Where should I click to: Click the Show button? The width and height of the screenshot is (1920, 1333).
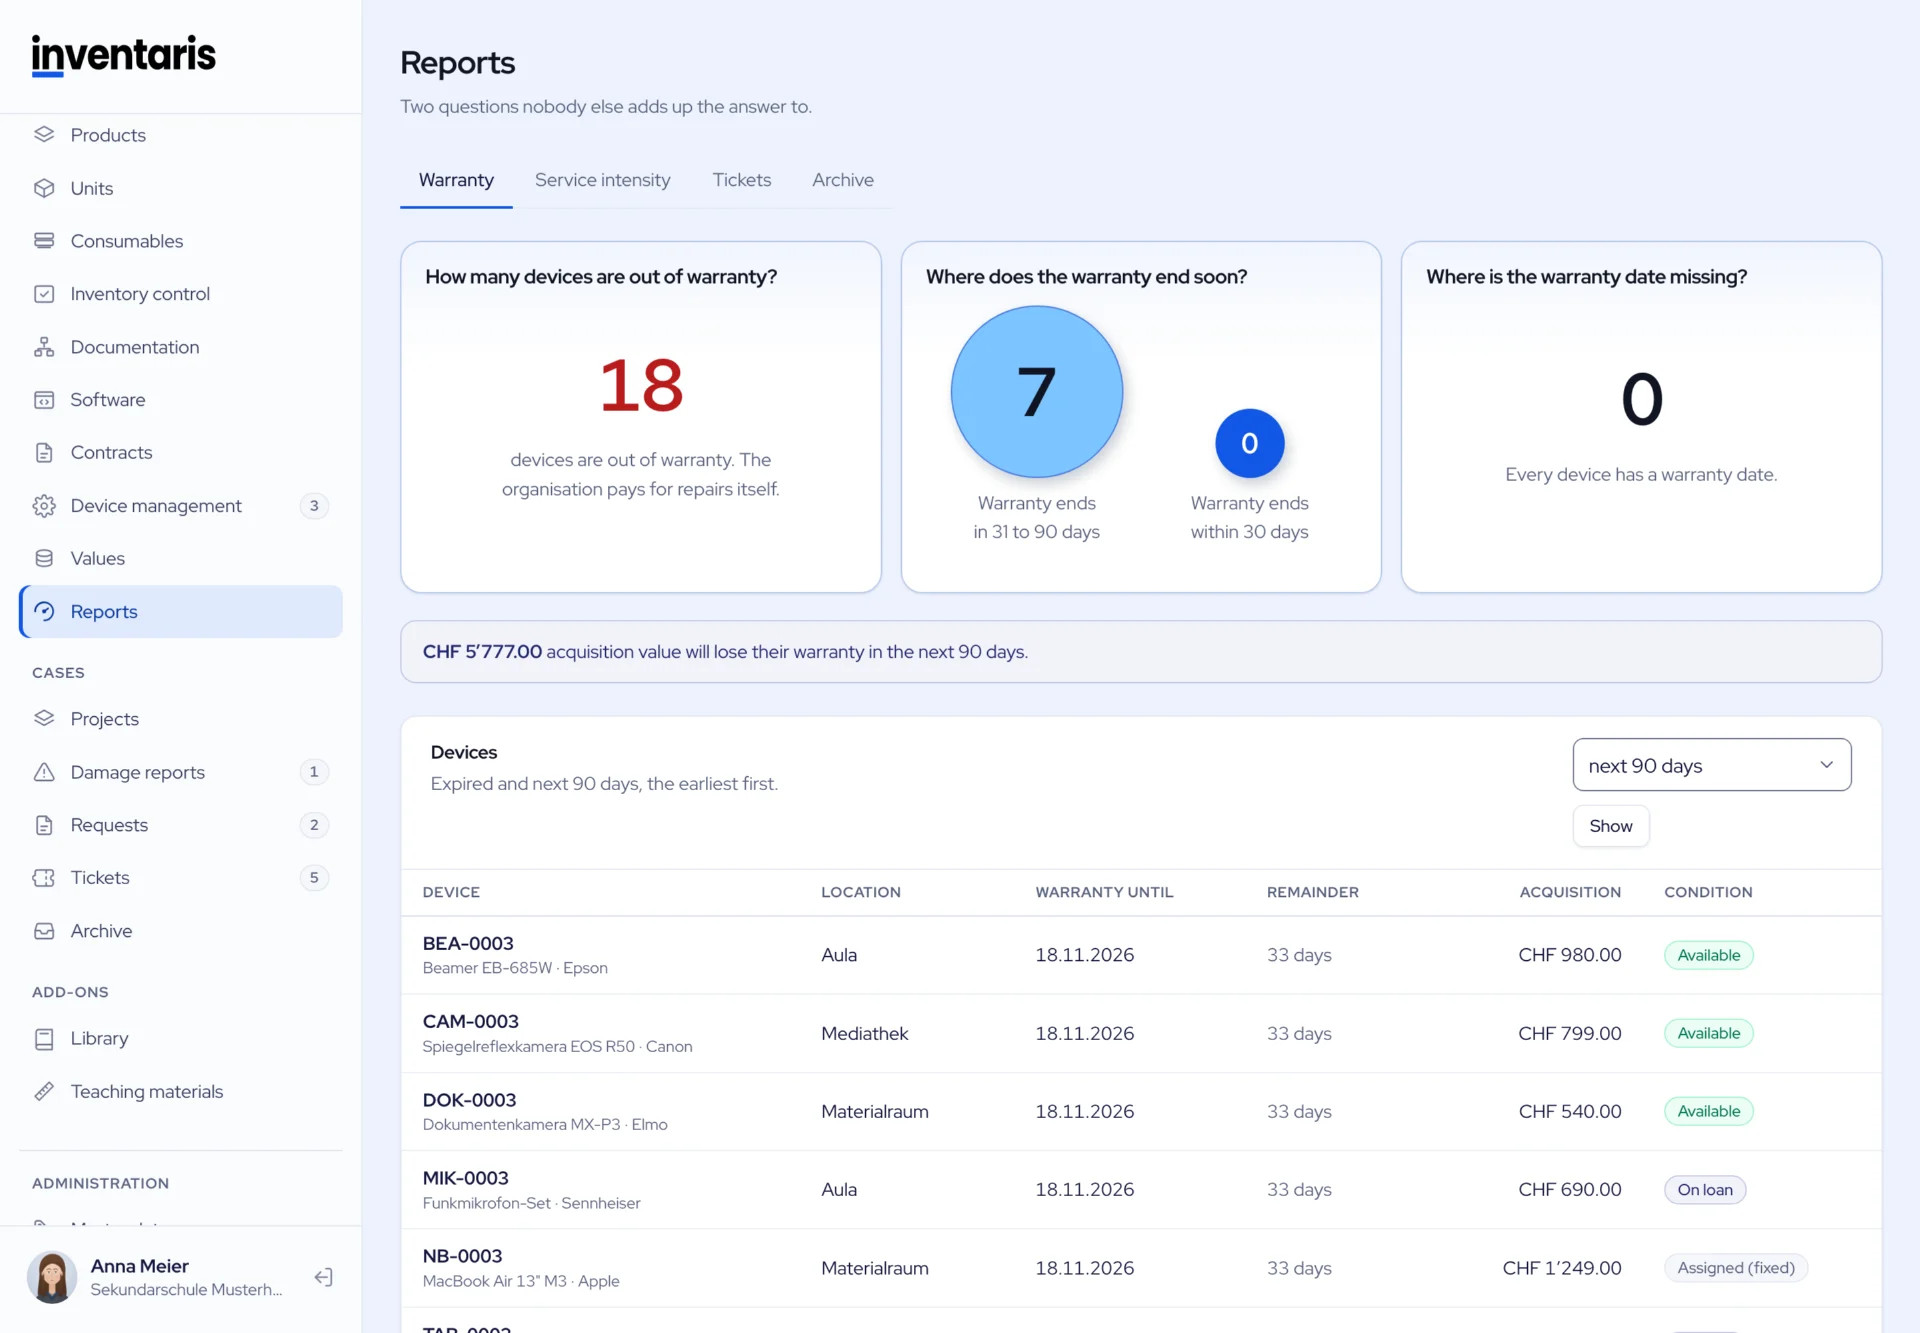[x=1610, y=826]
